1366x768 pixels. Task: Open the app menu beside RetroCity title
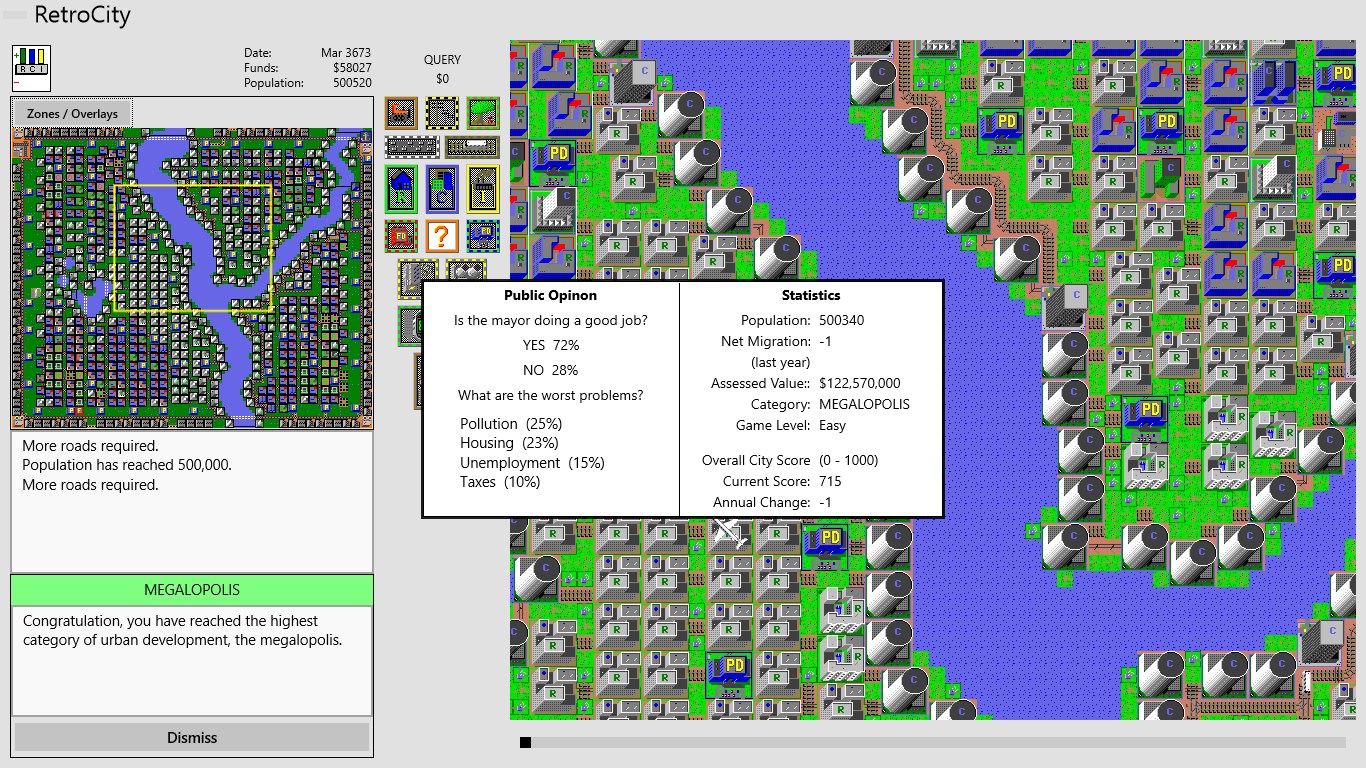click(x=15, y=16)
